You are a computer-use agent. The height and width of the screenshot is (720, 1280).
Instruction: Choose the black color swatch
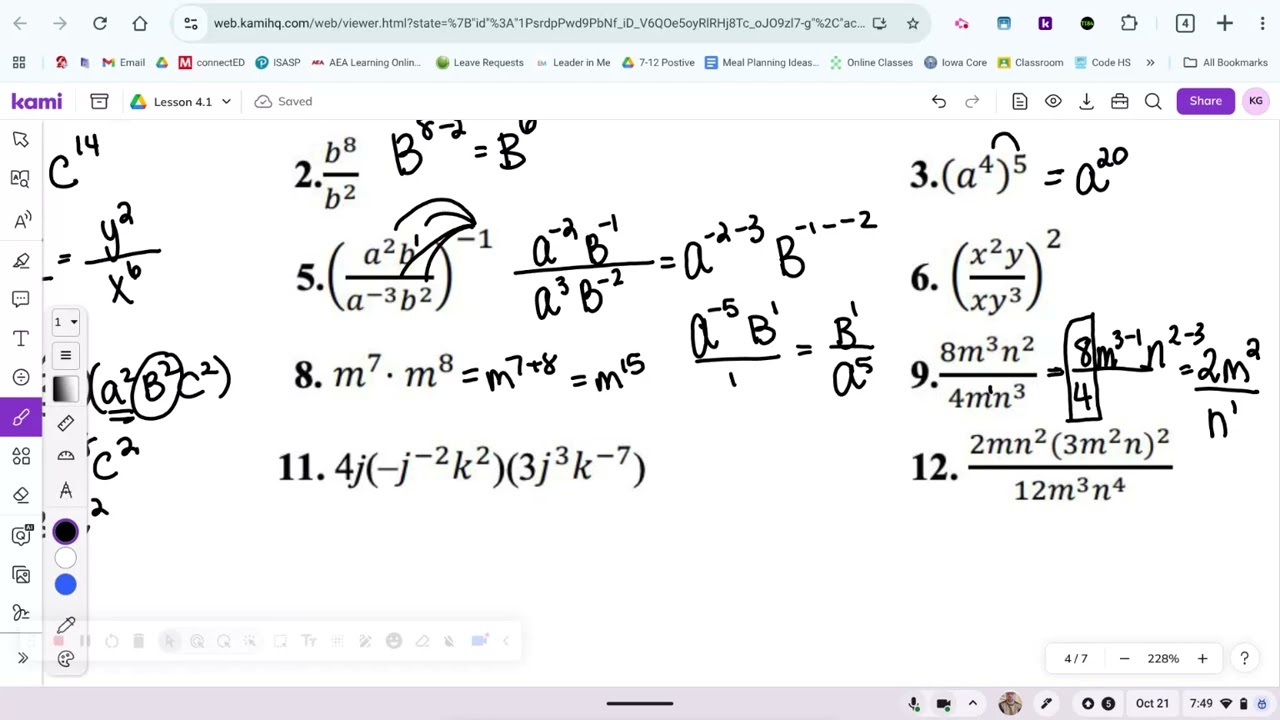(66, 532)
